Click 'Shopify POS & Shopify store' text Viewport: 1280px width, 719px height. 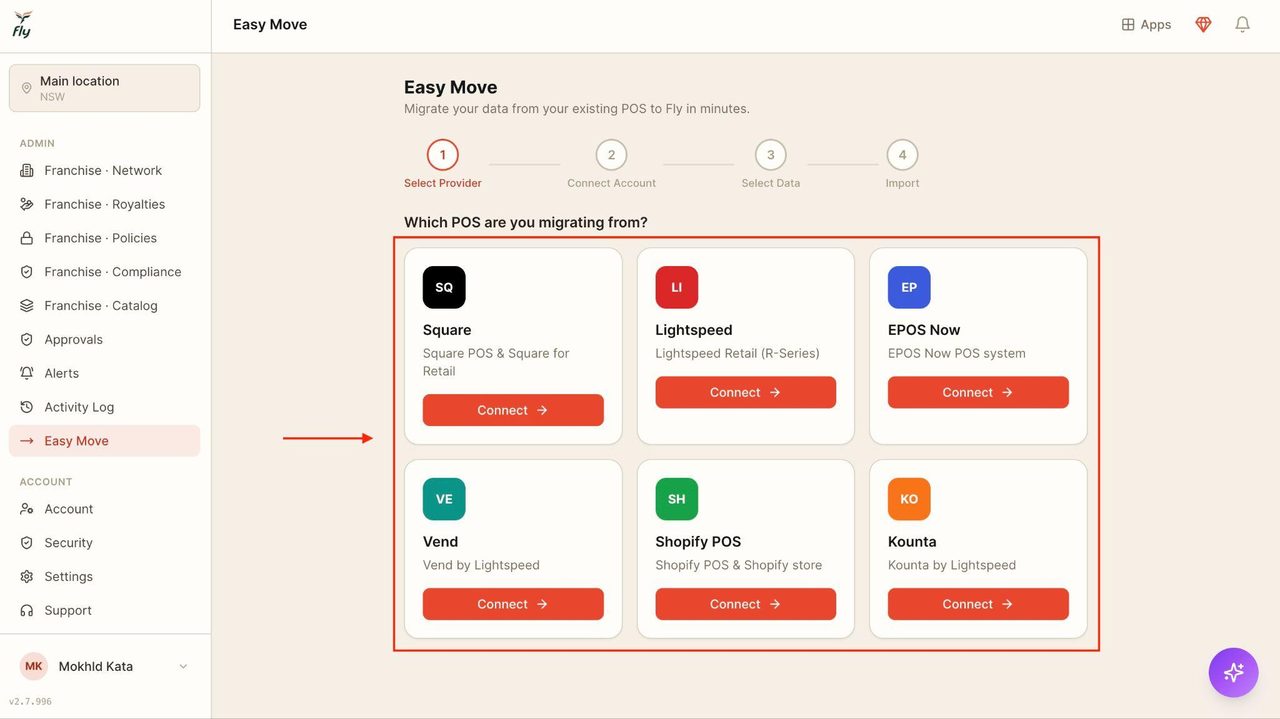point(739,565)
